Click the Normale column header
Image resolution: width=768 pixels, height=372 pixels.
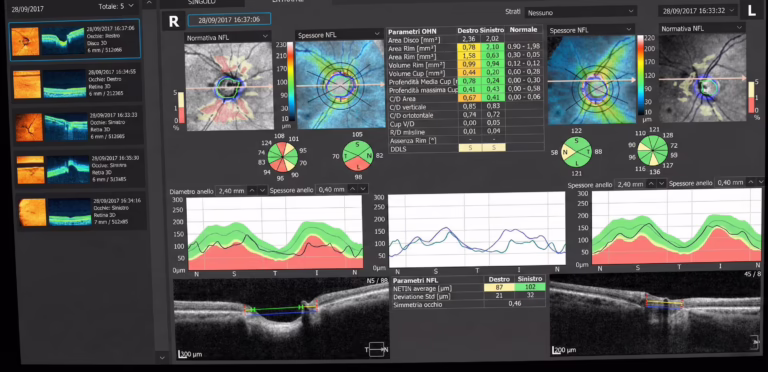[x=523, y=29]
